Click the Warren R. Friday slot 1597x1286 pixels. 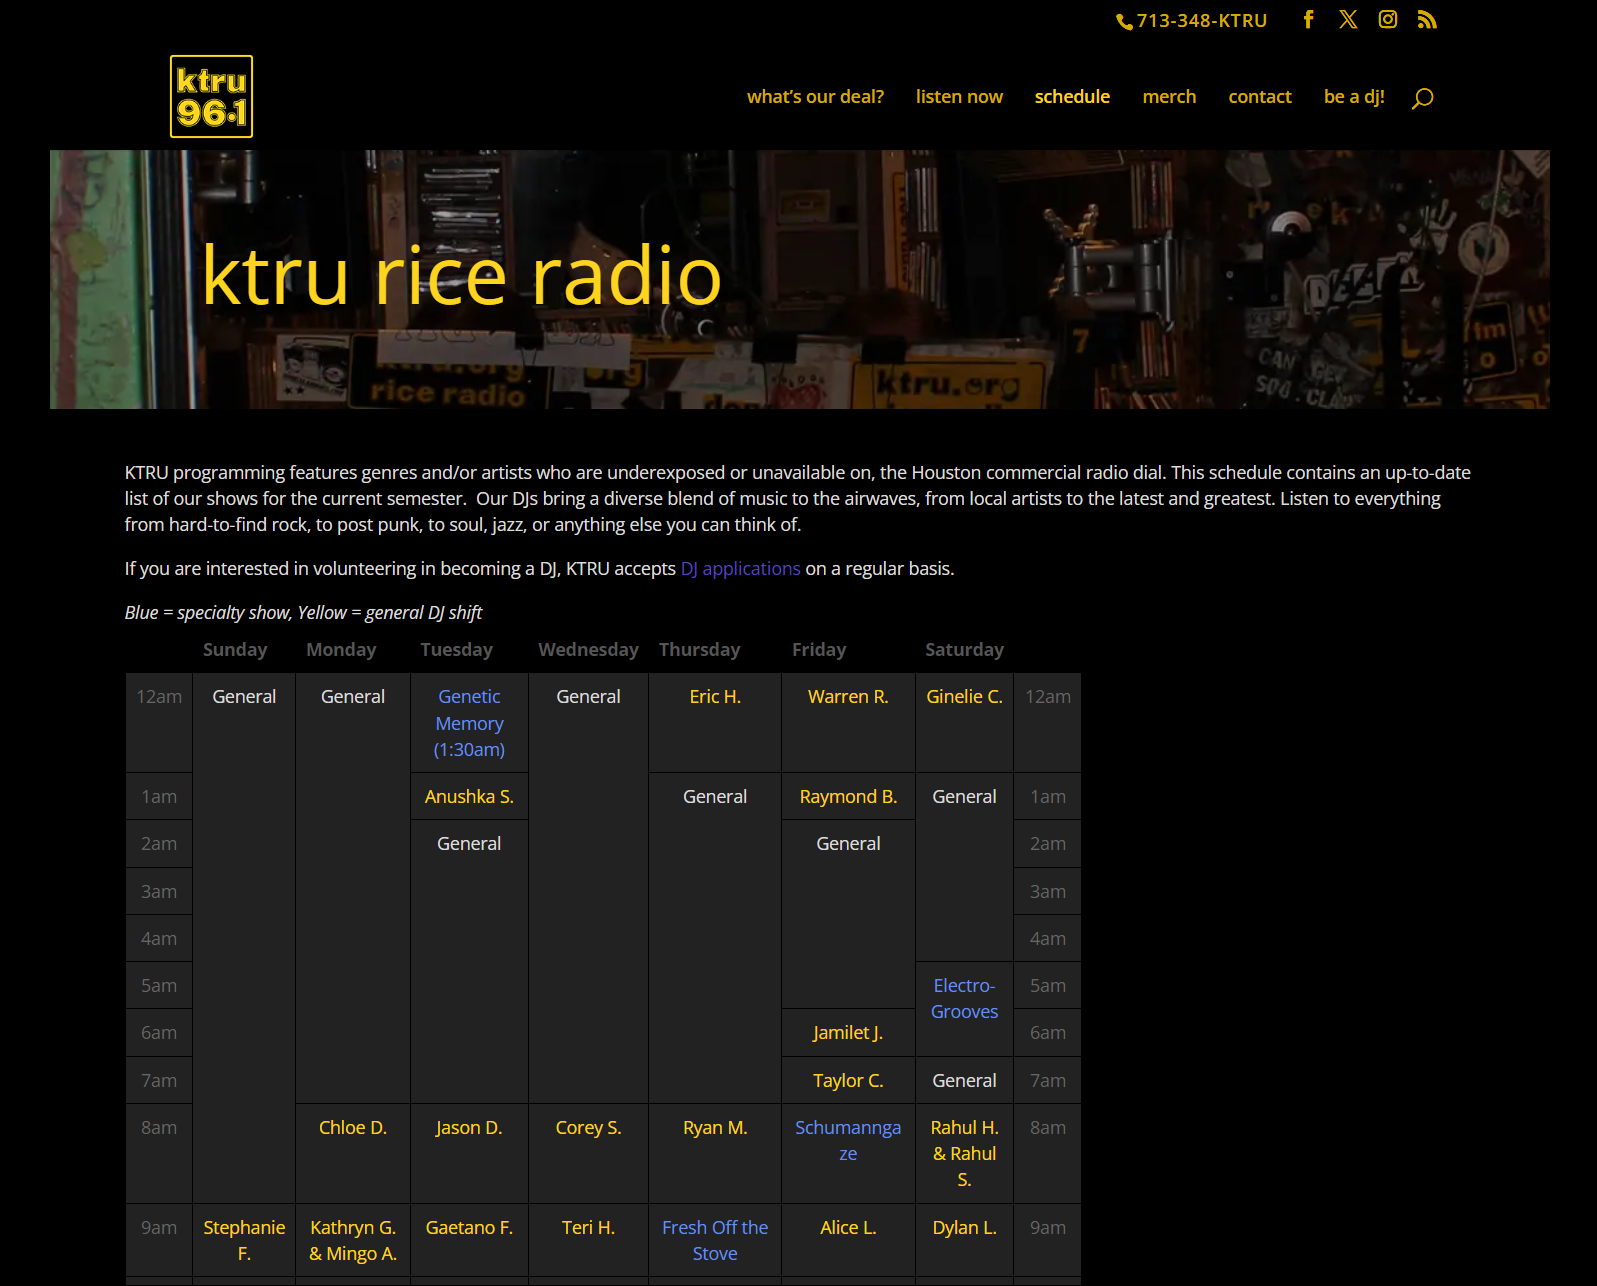click(x=848, y=697)
